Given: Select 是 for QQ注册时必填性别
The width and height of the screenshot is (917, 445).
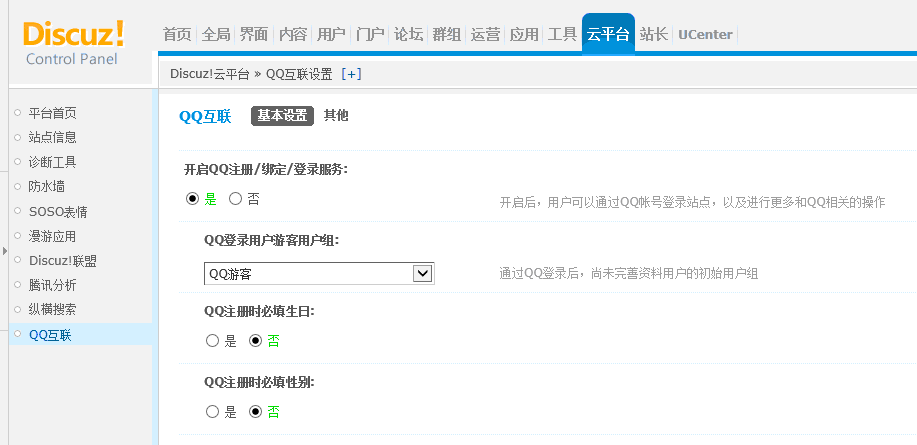Looking at the screenshot, I should (x=212, y=412).
